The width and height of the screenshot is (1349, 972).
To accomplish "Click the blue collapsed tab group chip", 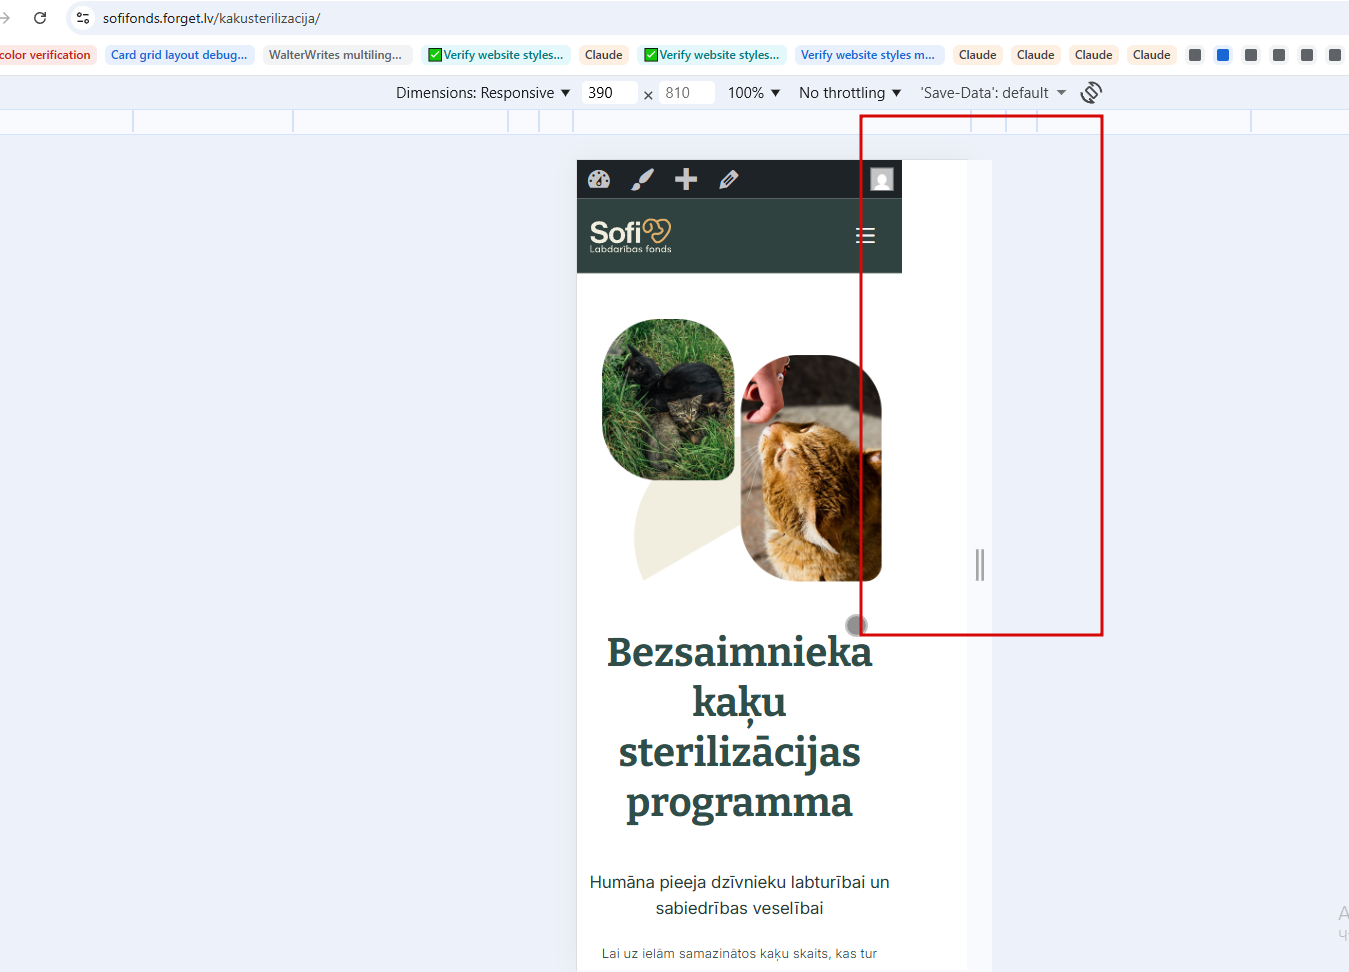I will click(x=1223, y=55).
